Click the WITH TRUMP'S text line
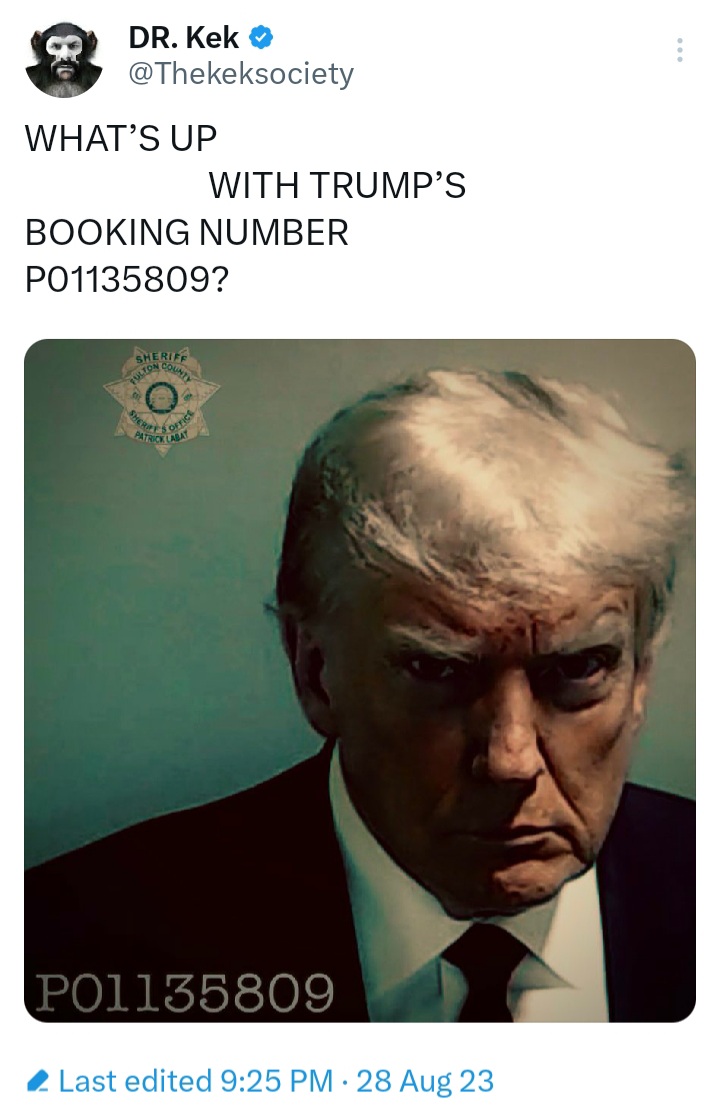720x1105 pixels. 337,185
